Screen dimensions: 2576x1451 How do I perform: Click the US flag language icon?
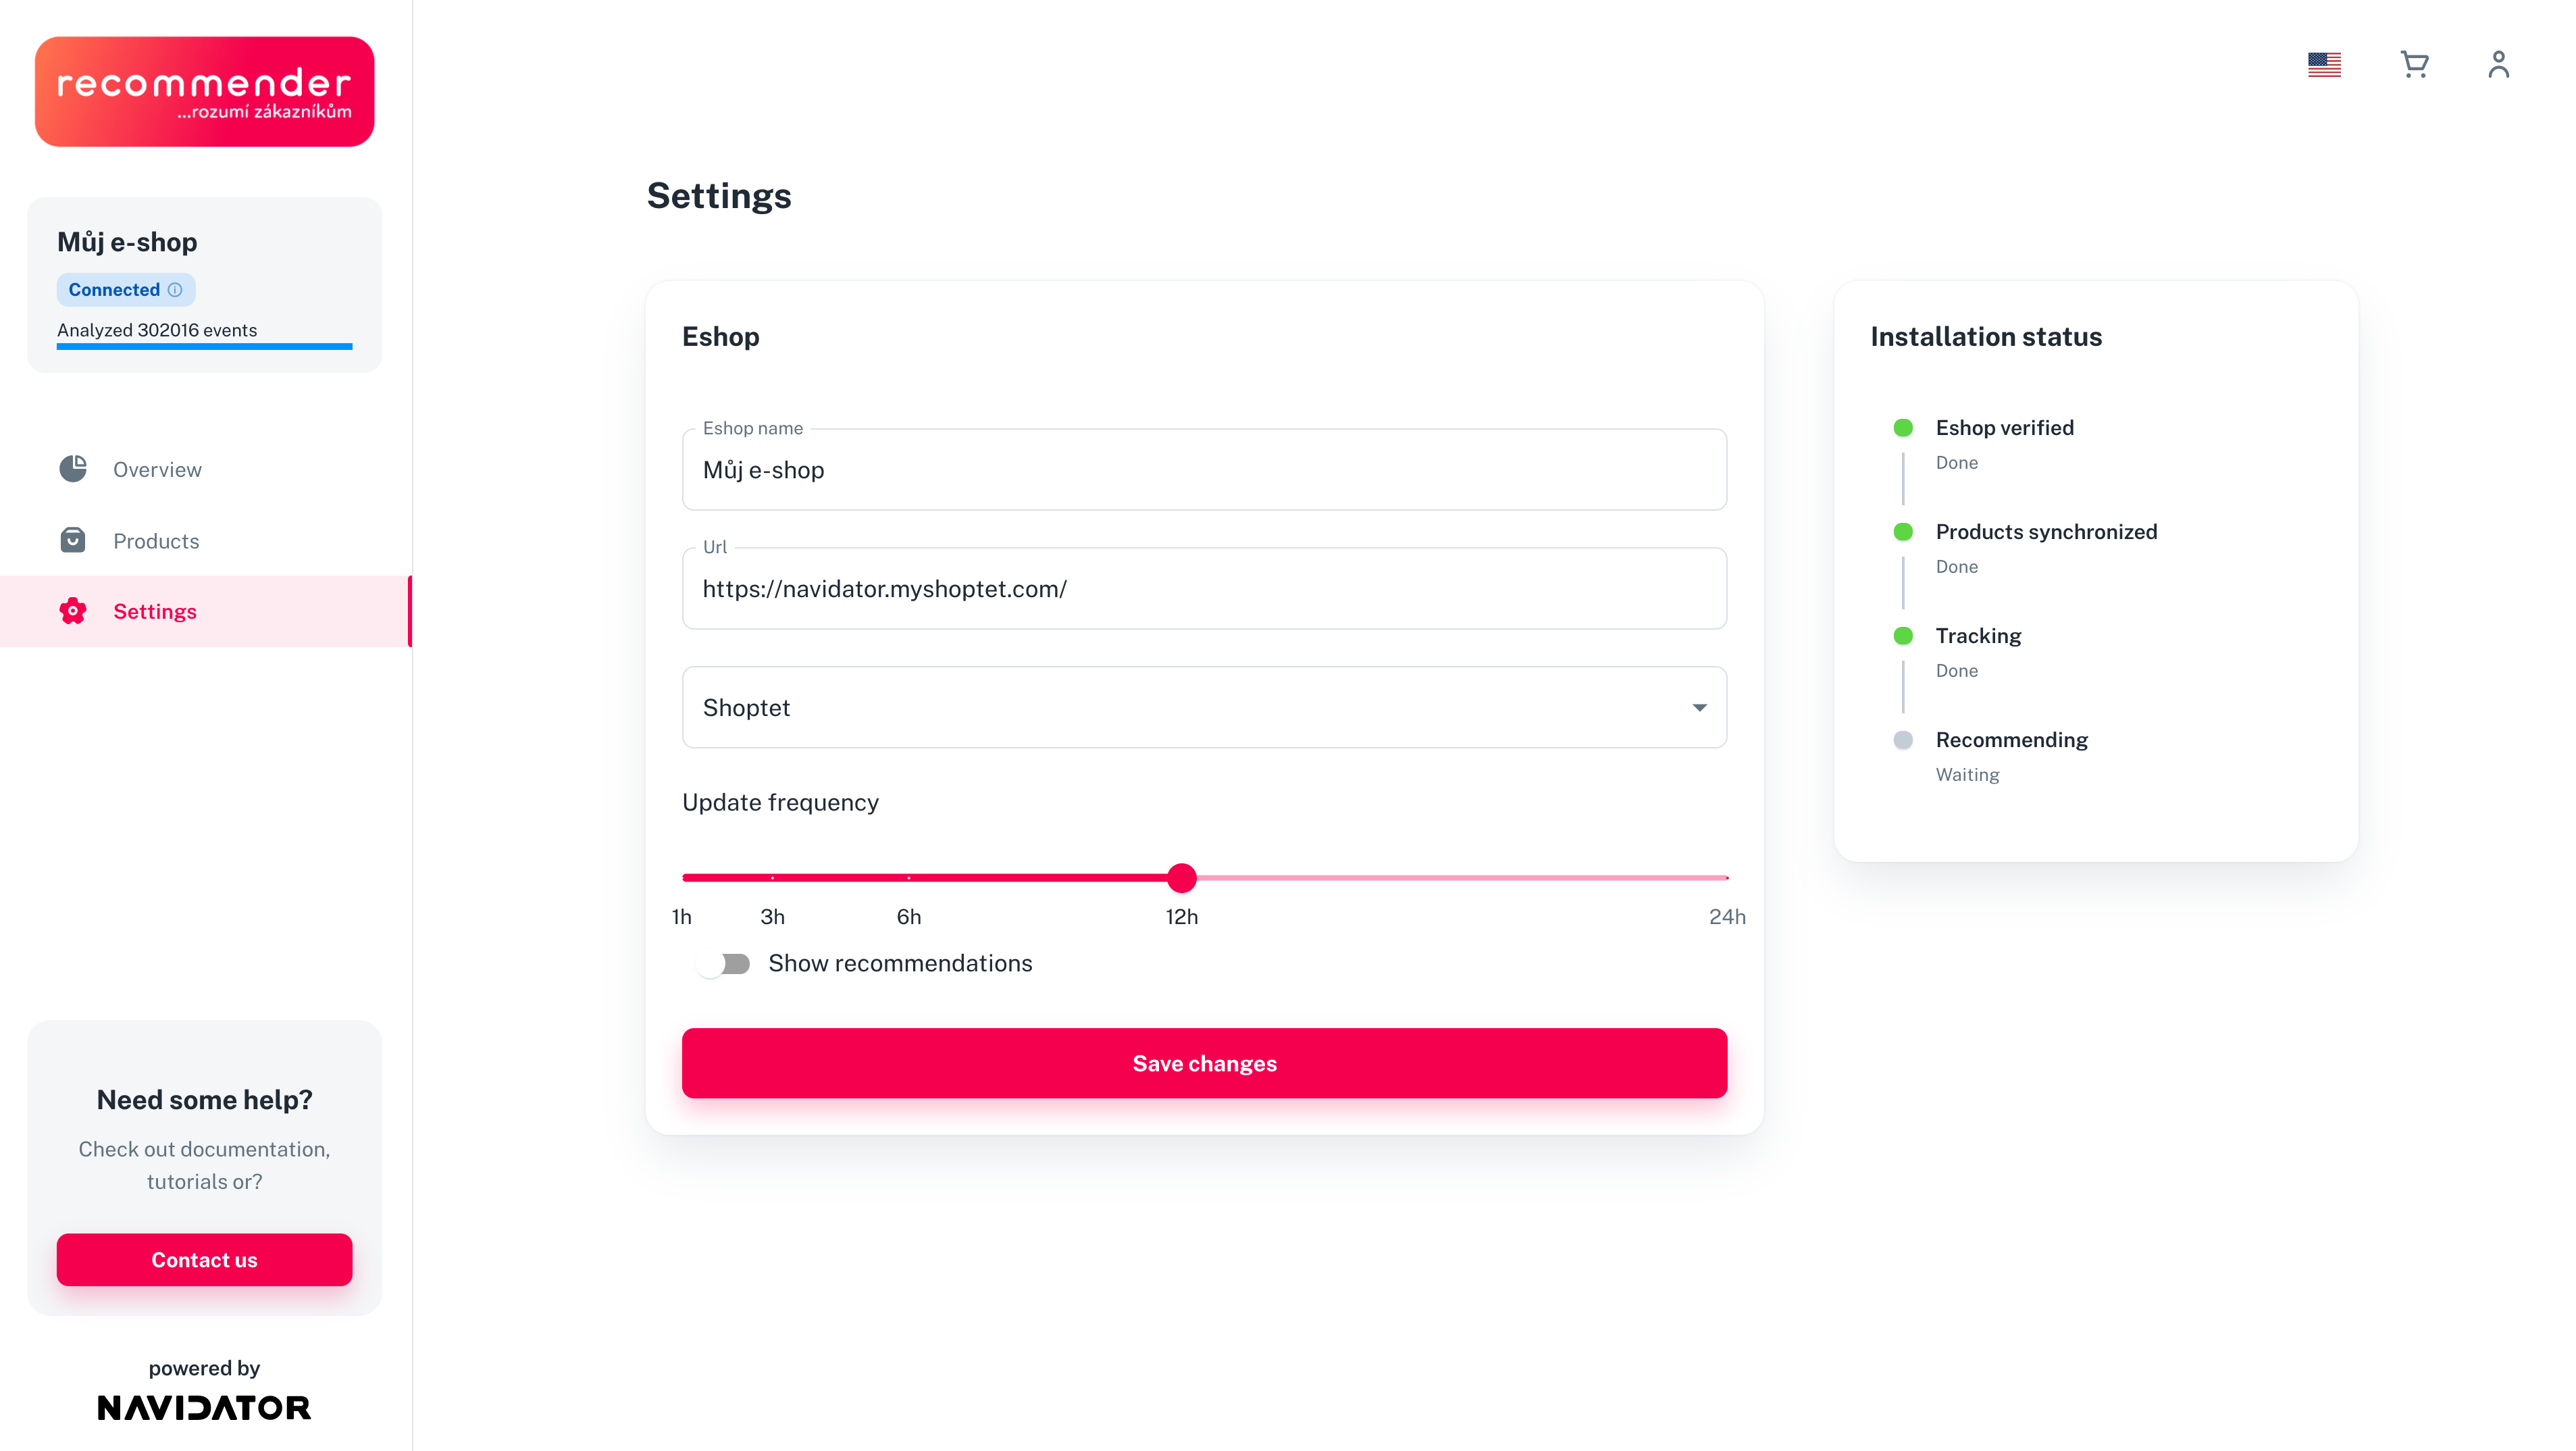[x=2324, y=65]
